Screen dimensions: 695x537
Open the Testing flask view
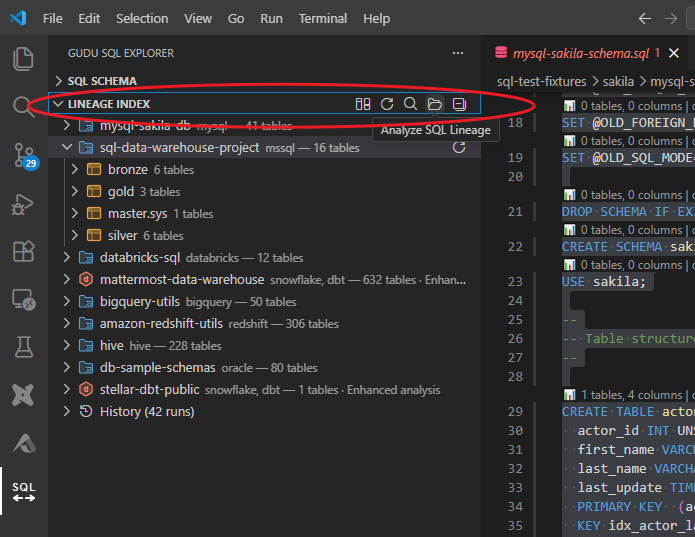(23, 347)
